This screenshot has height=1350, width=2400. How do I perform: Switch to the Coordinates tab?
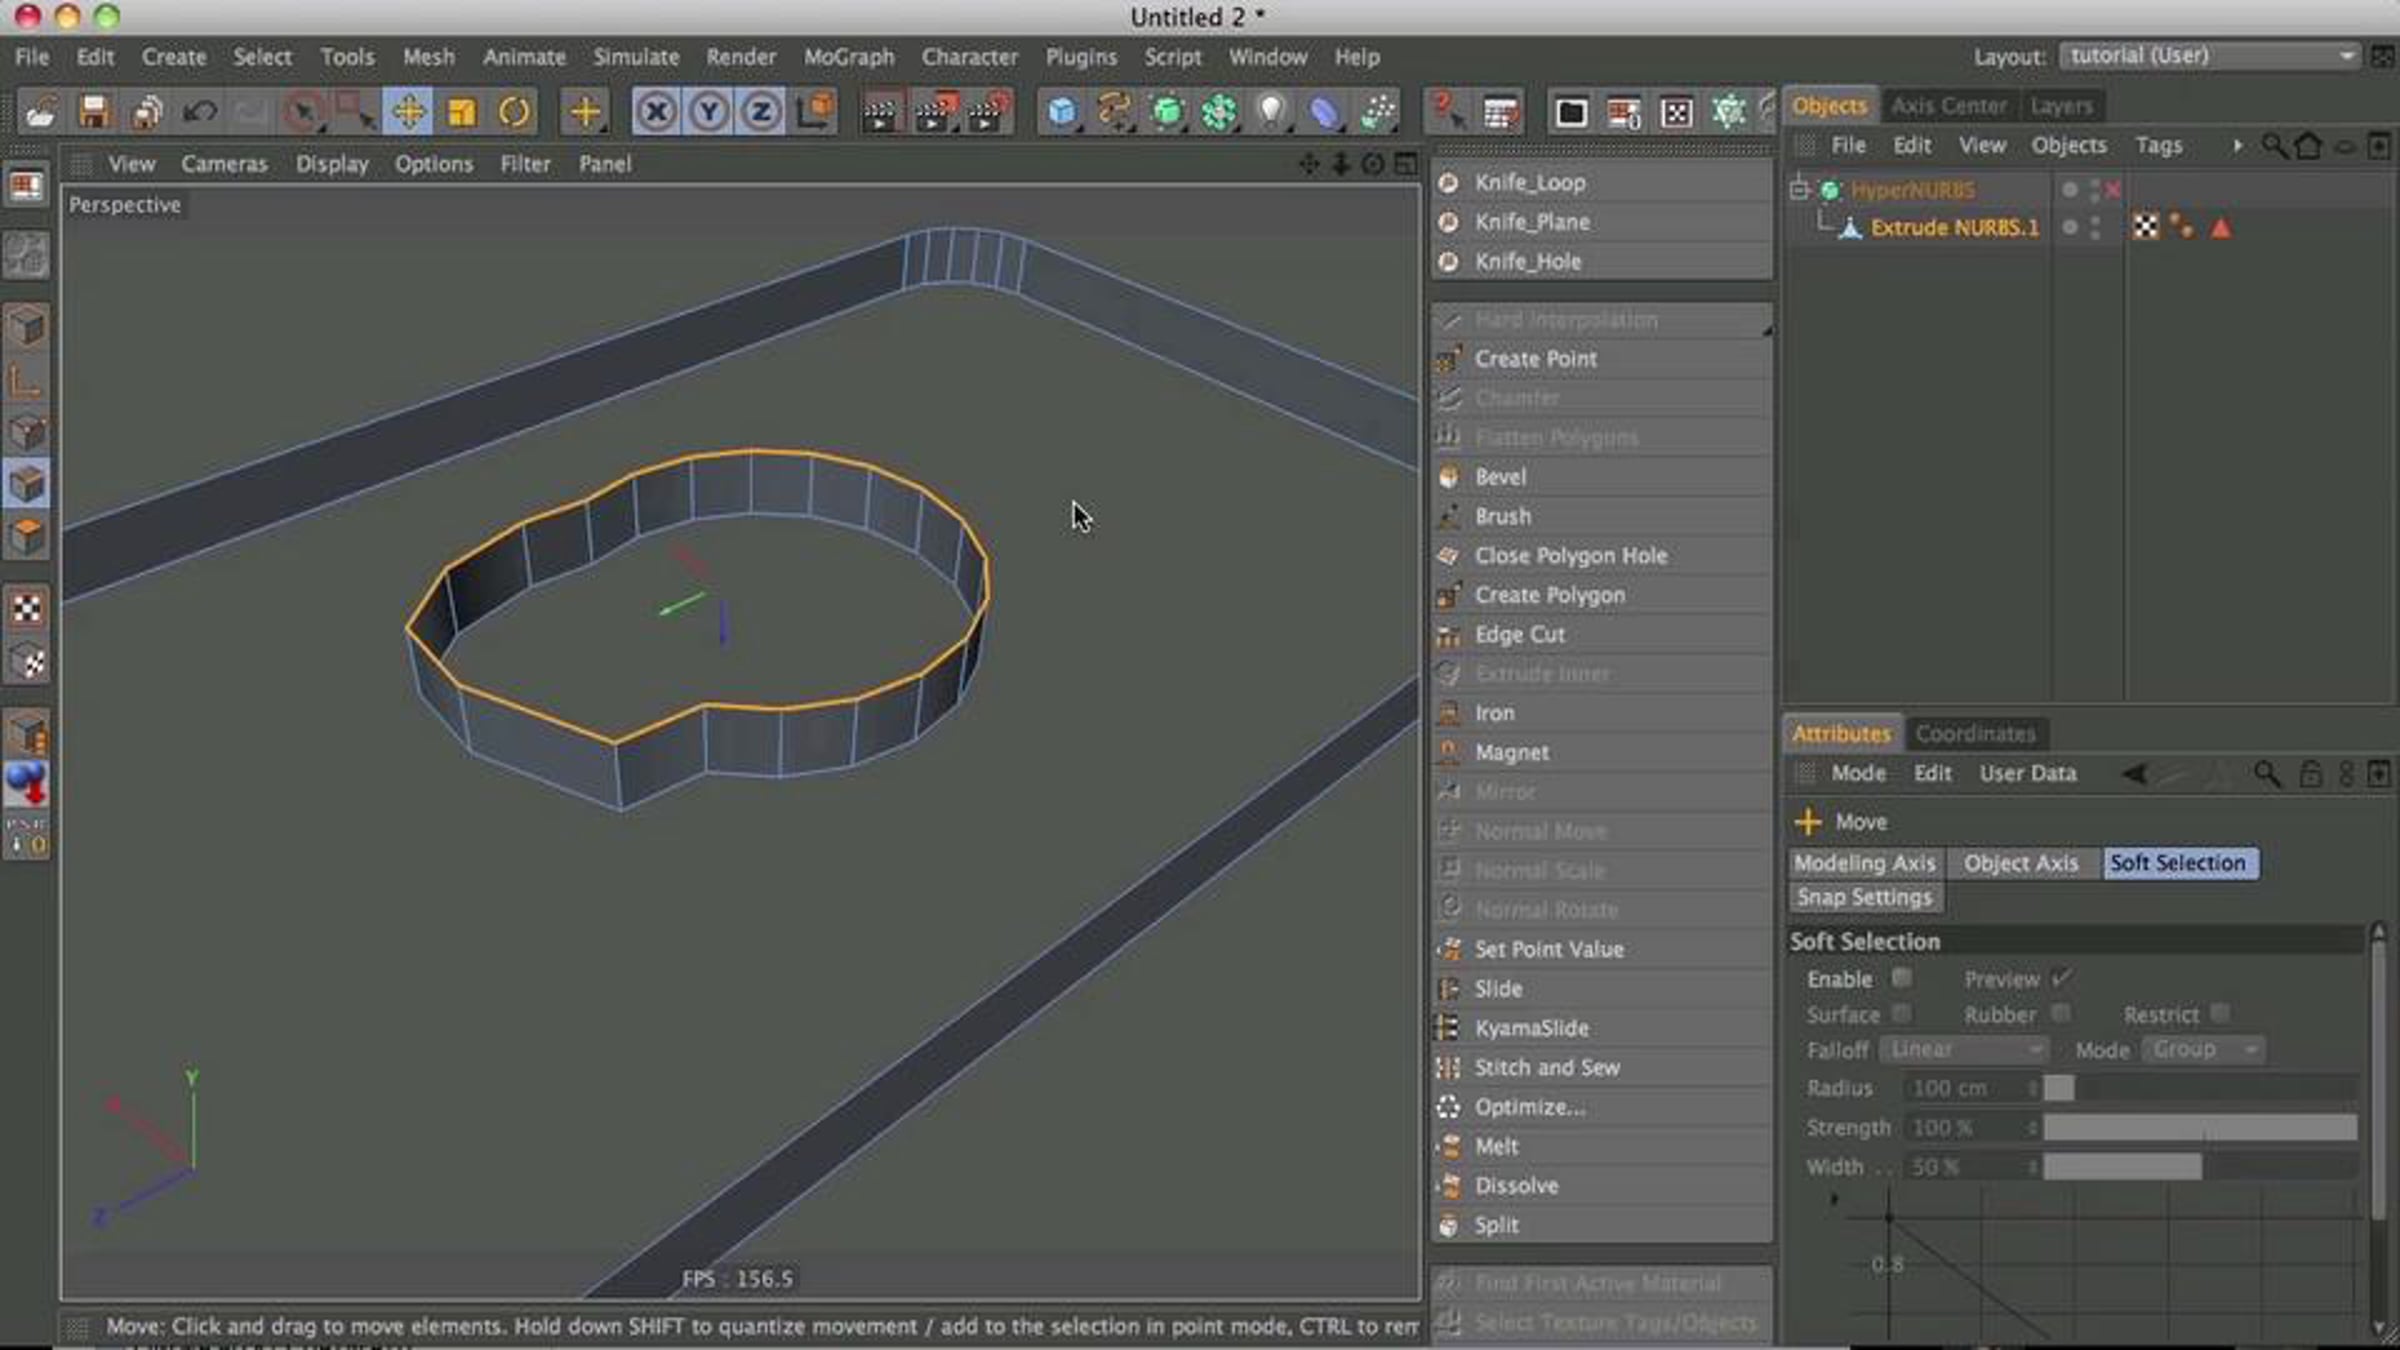point(1975,733)
